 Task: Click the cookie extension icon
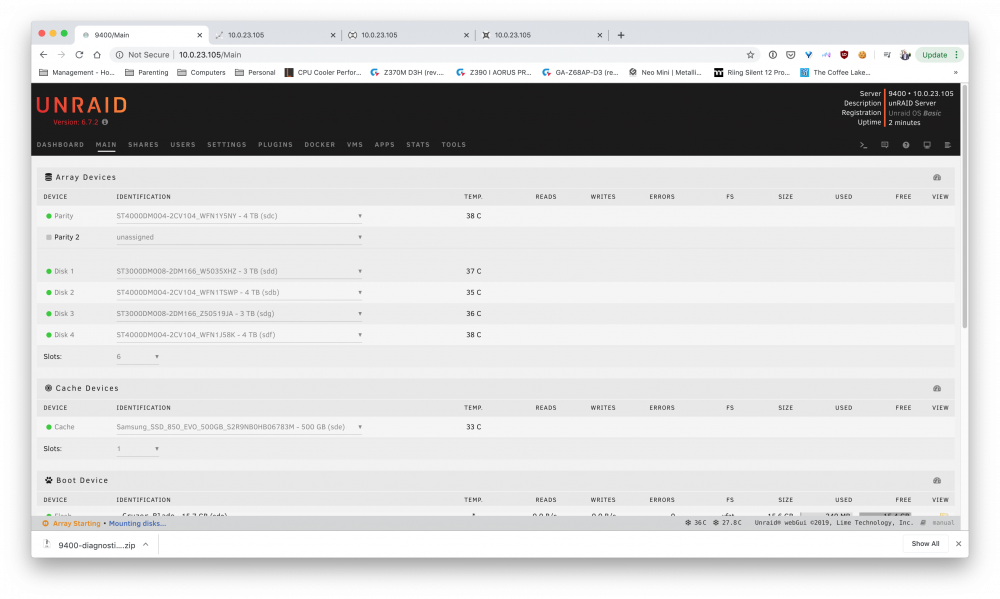click(x=862, y=55)
